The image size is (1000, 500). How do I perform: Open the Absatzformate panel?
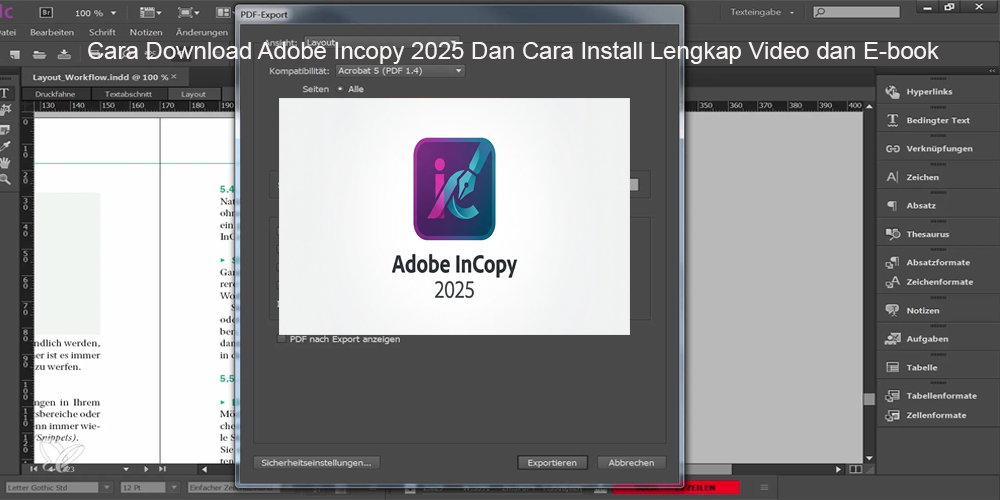[936, 262]
